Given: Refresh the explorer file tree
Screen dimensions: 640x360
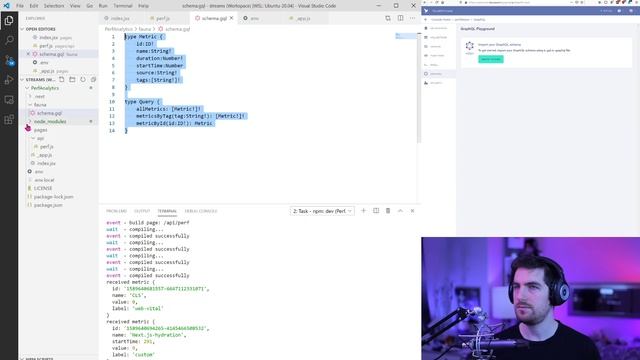Looking at the screenshot, I should click(83, 79).
